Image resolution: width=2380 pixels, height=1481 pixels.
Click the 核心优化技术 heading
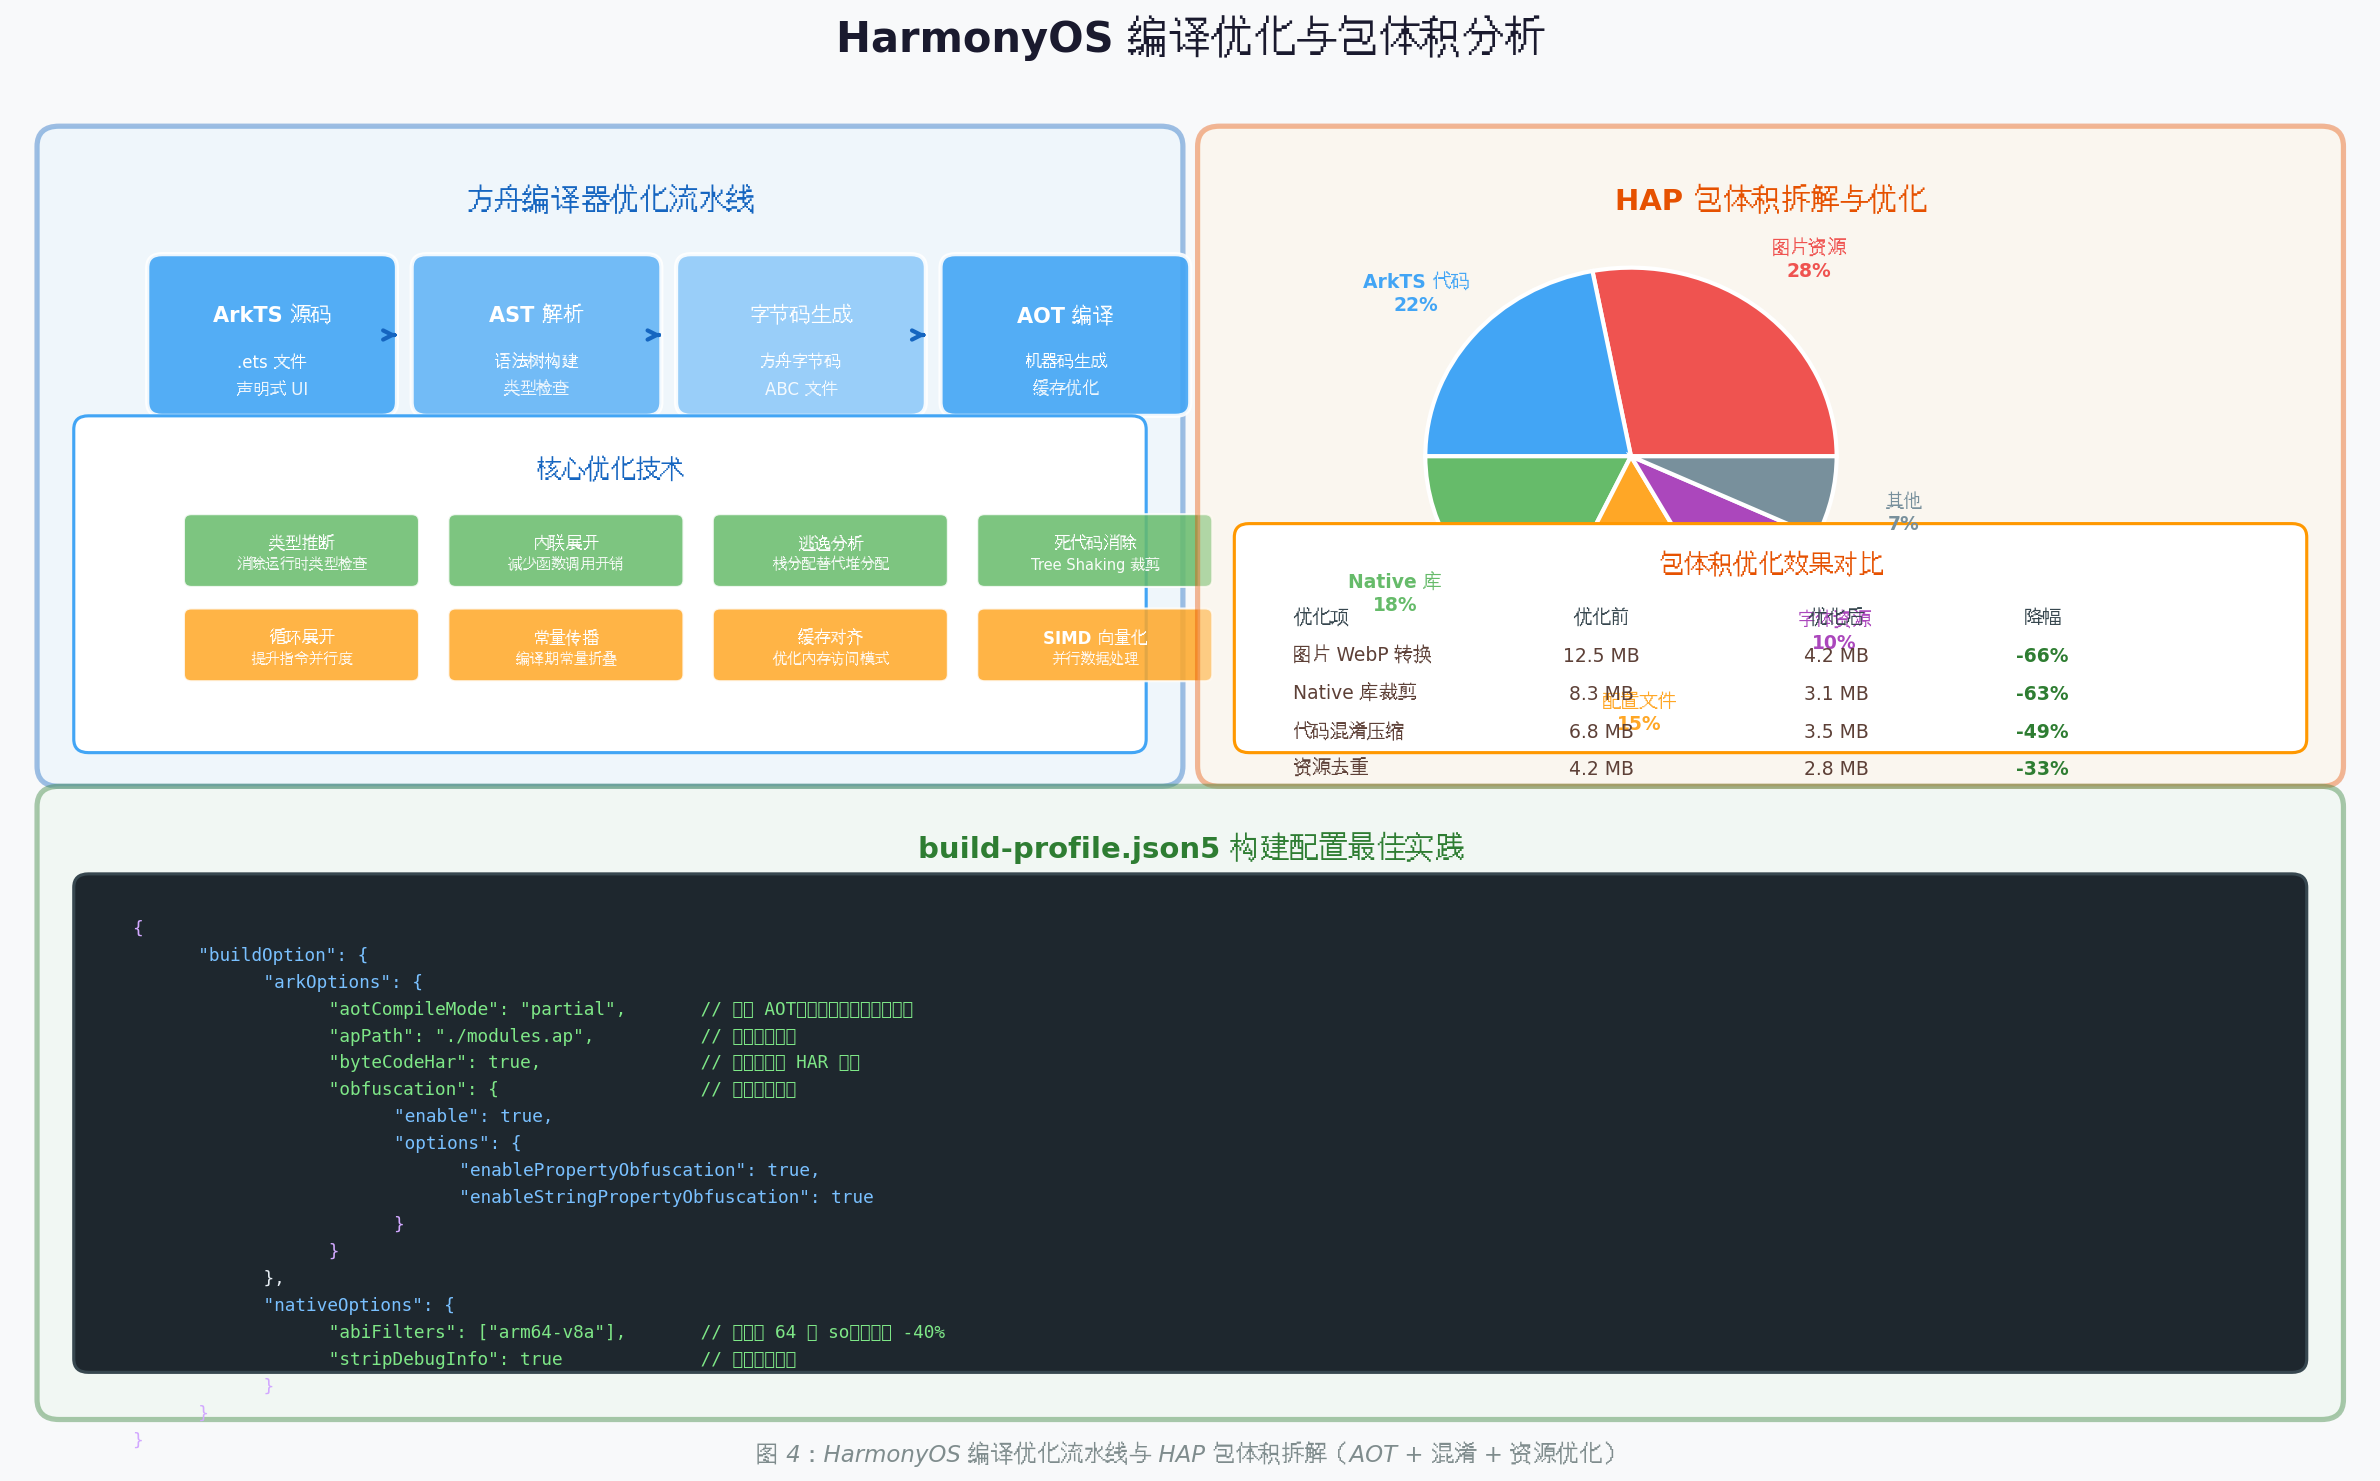click(x=610, y=468)
